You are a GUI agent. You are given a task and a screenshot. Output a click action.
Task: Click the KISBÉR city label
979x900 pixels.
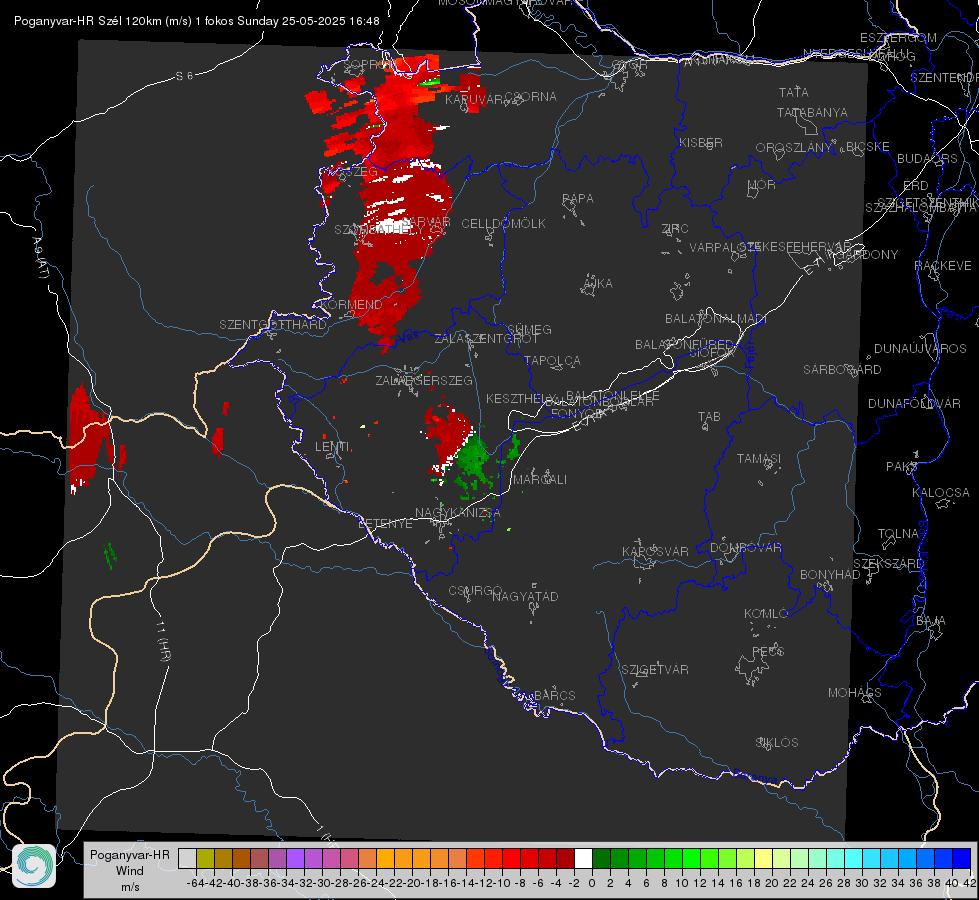(701, 142)
